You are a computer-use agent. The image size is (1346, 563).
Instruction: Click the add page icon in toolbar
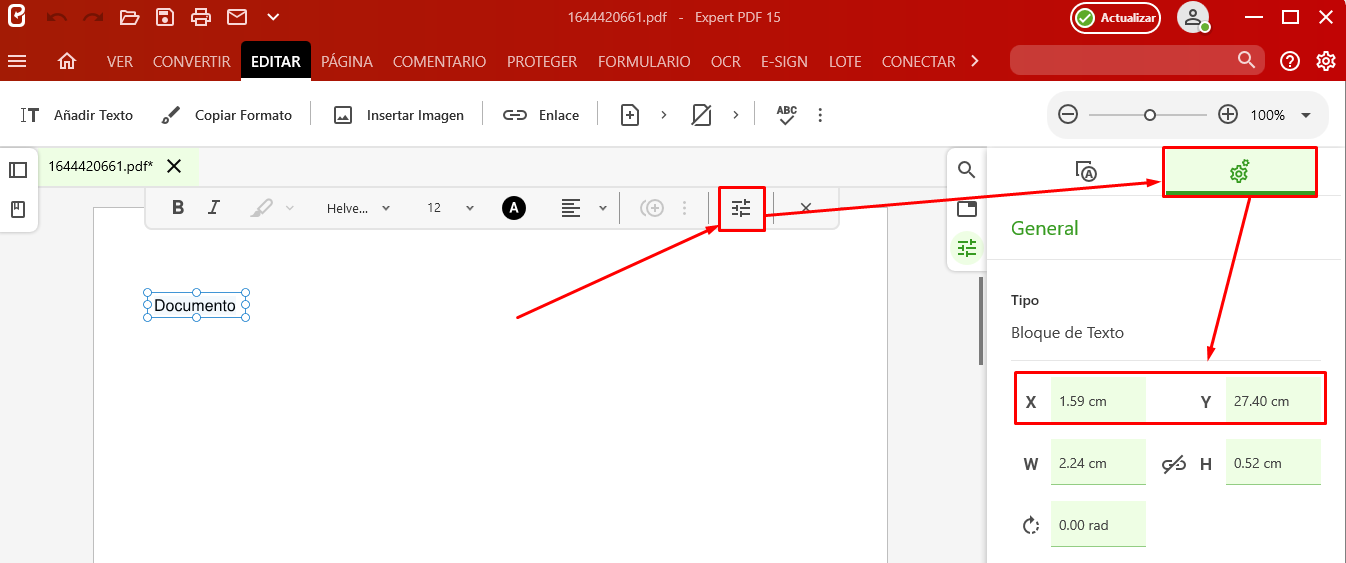[630, 115]
